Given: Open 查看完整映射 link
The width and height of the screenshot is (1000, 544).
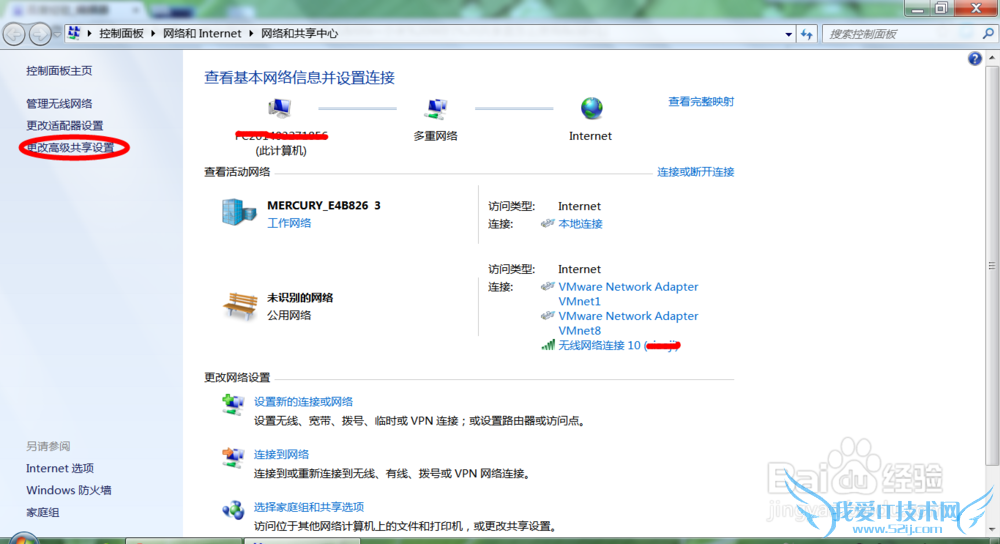Looking at the screenshot, I should tap(701, 101).
